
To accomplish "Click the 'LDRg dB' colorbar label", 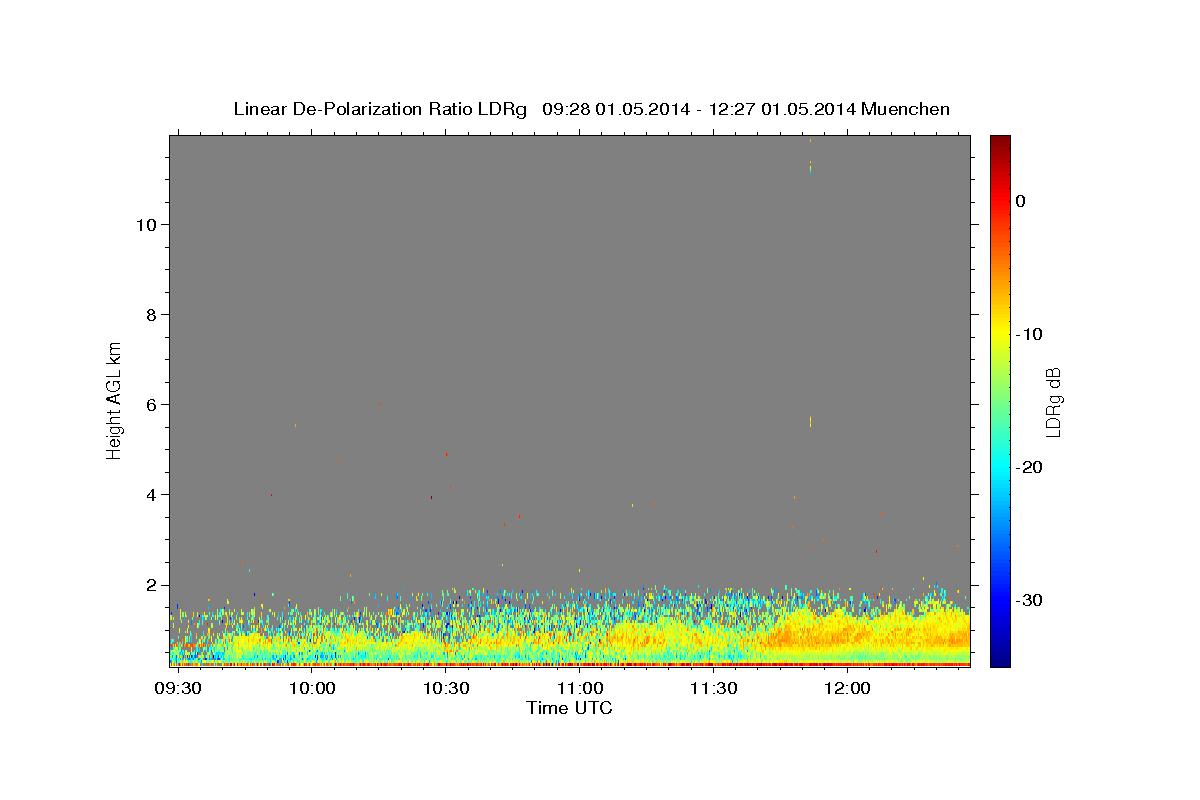I will tap(1053, 400).
